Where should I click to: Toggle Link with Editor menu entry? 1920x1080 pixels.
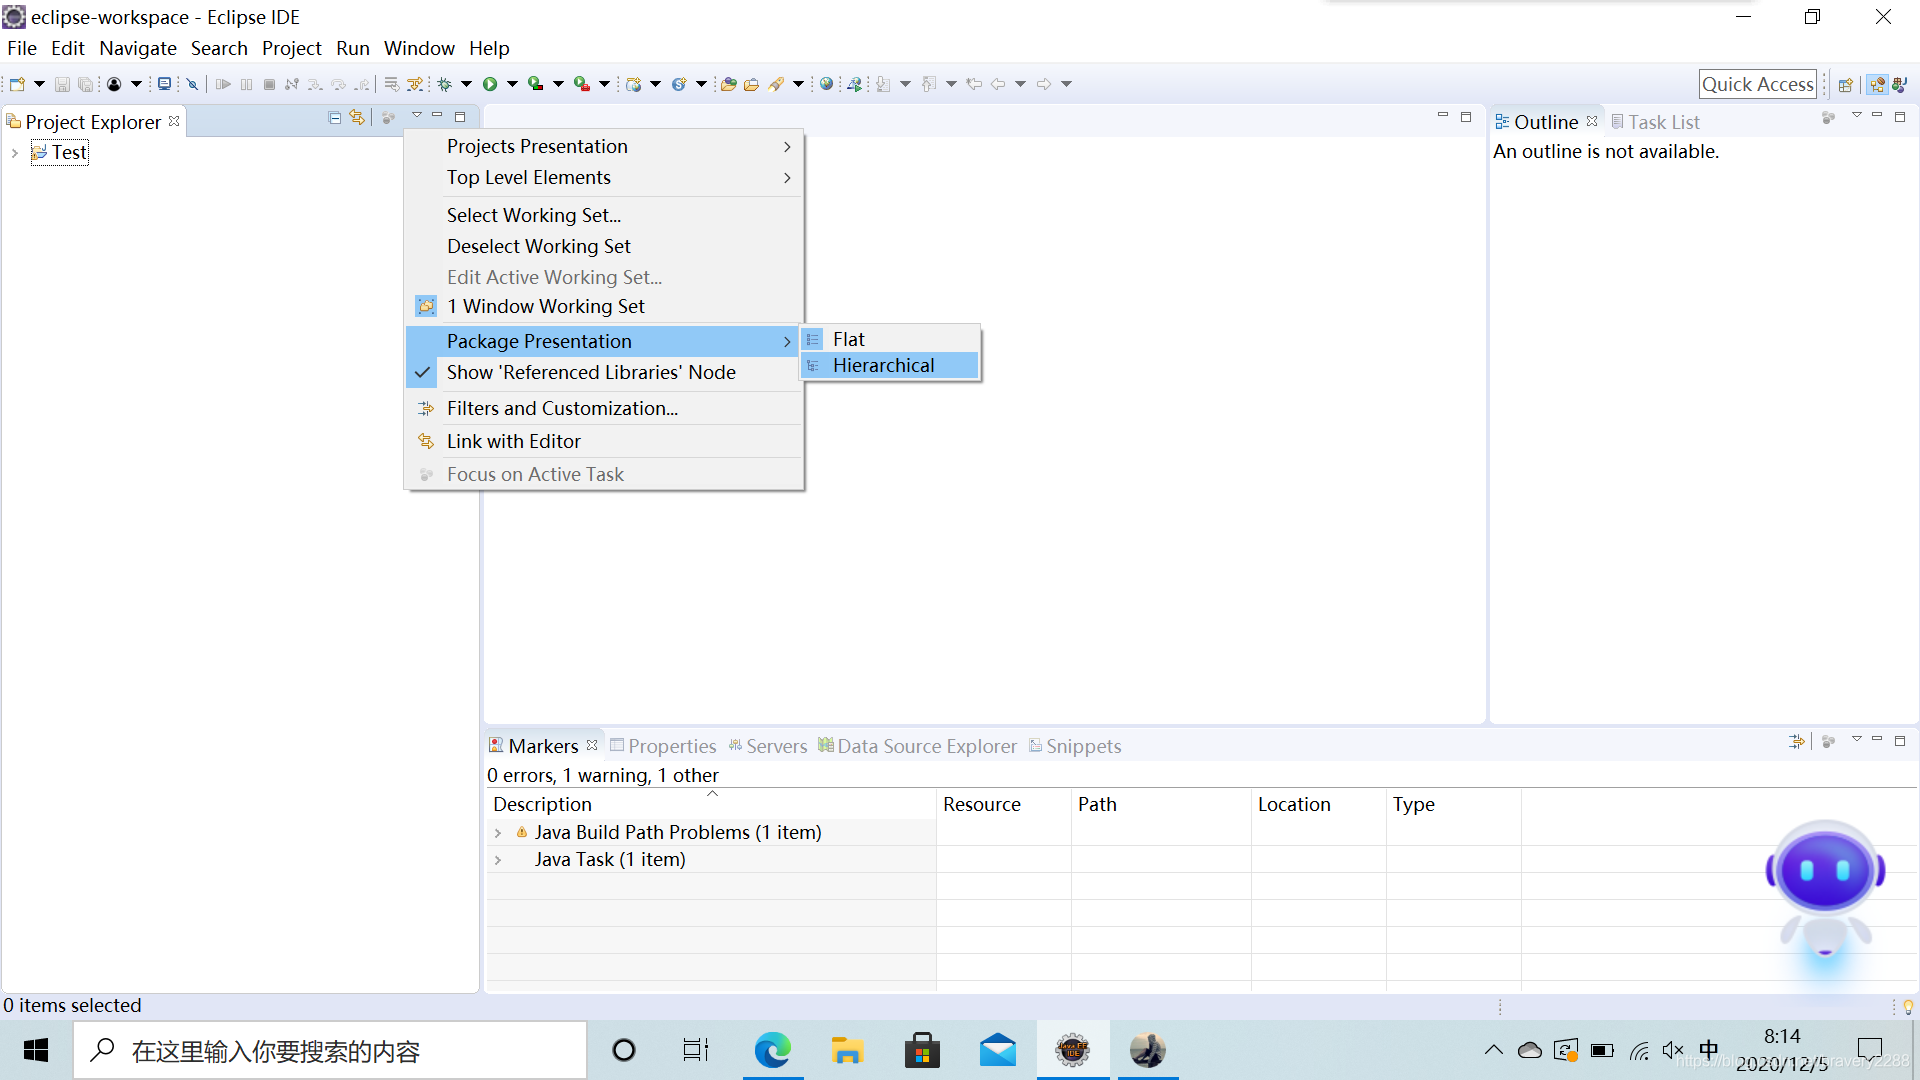click(513, 441)
